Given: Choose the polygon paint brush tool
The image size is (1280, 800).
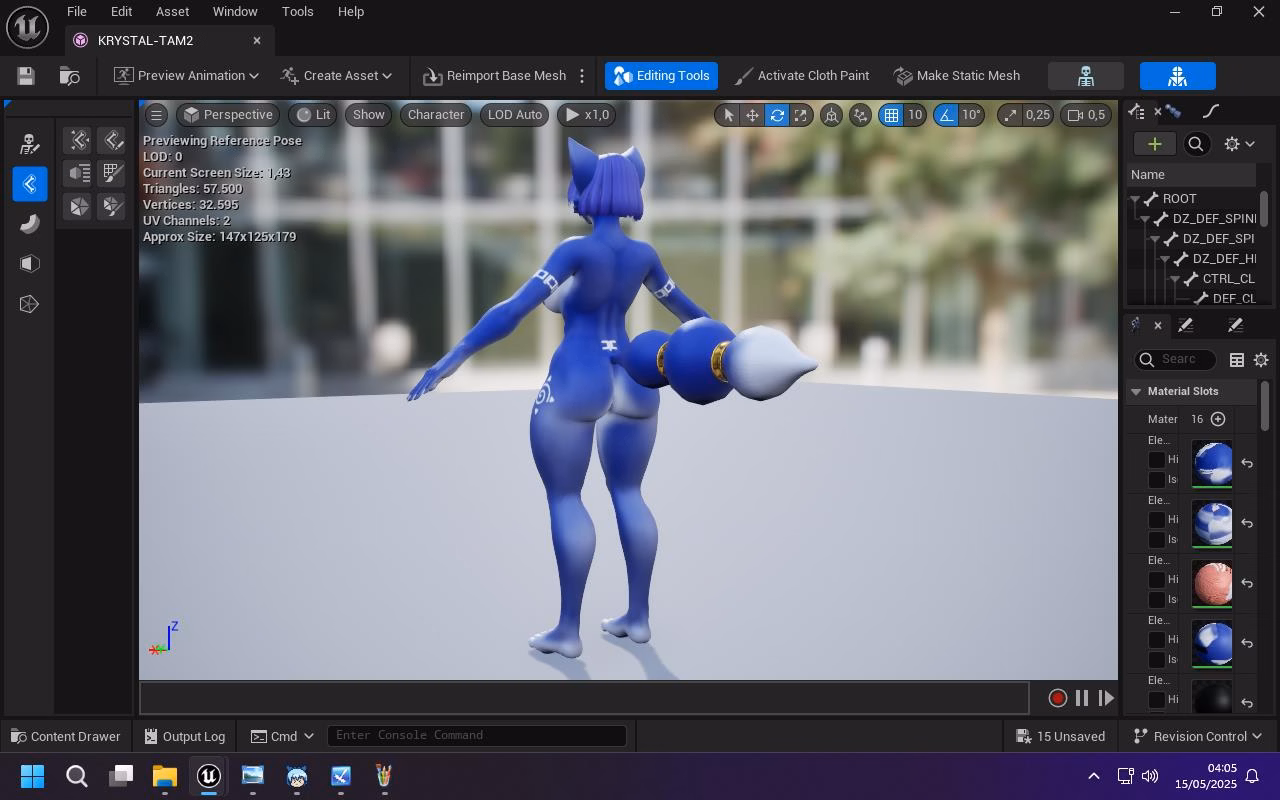Looking at the screenshot, I should point(112,206).
